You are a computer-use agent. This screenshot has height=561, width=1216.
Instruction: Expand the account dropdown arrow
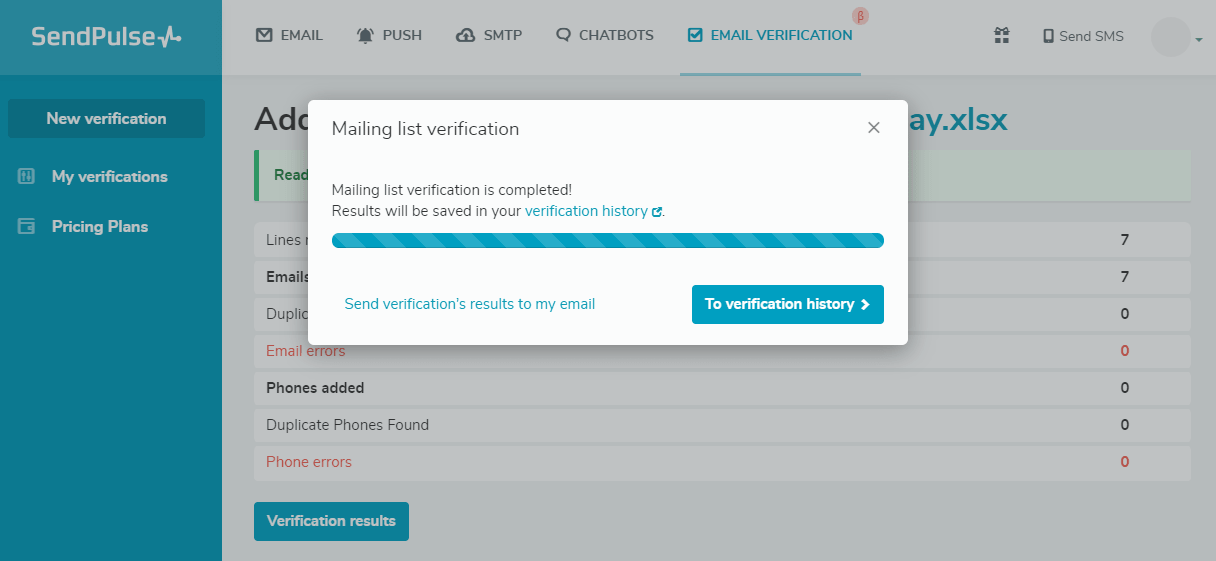(1199, 40)
